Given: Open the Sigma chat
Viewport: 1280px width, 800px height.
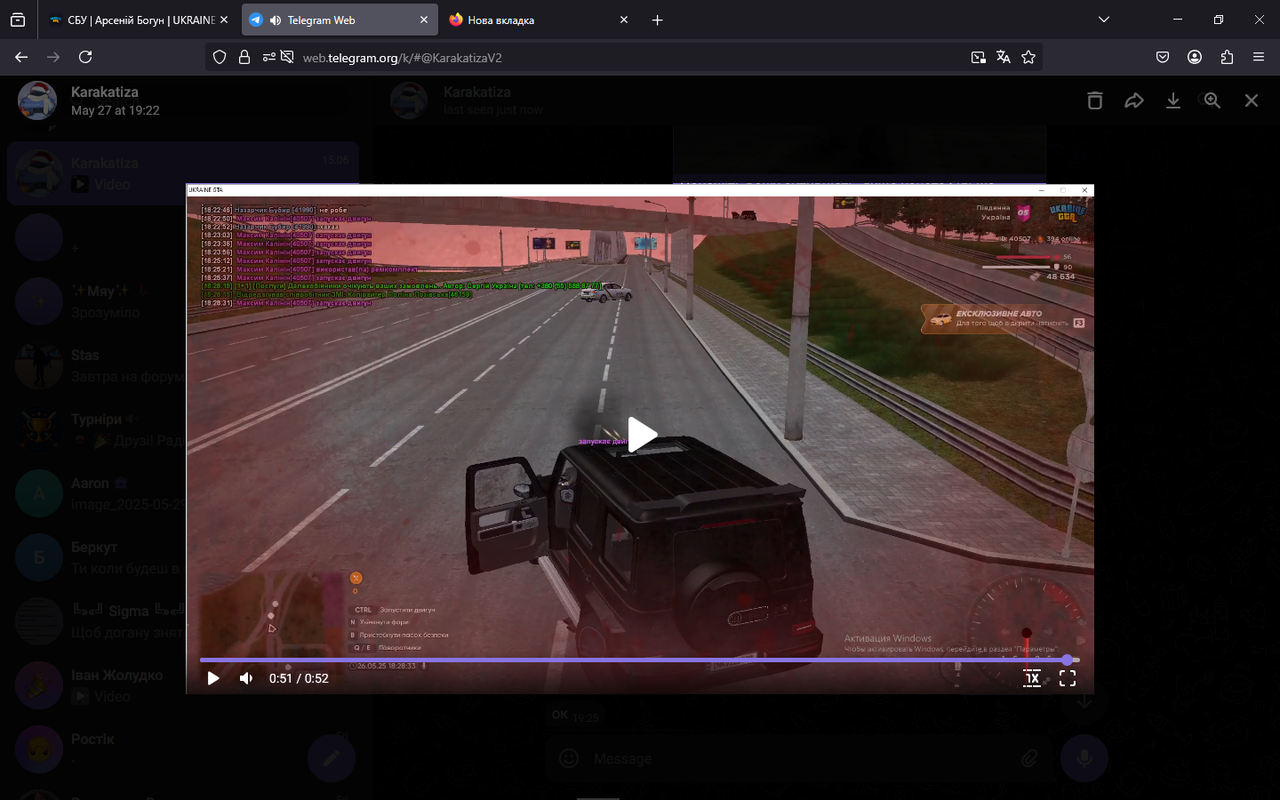Looking at the screenshot, I should pos(183,622).
